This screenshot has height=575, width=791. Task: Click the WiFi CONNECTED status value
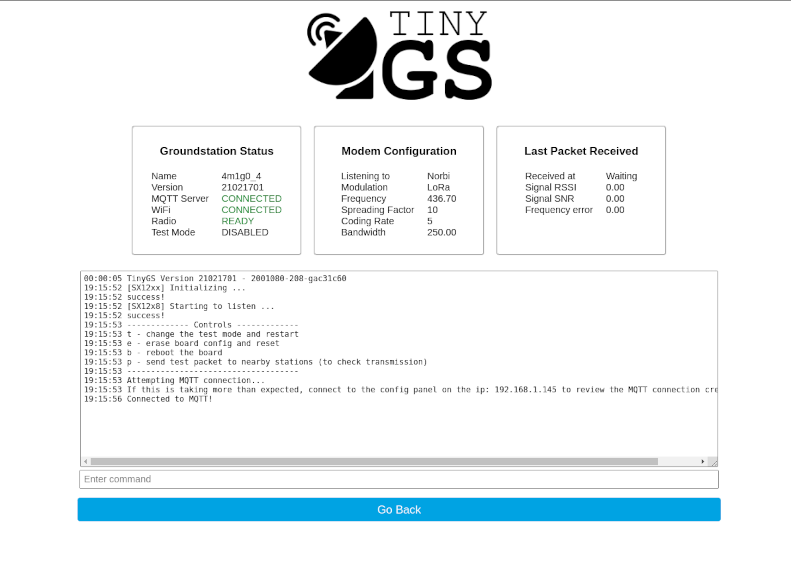(251, 210)
